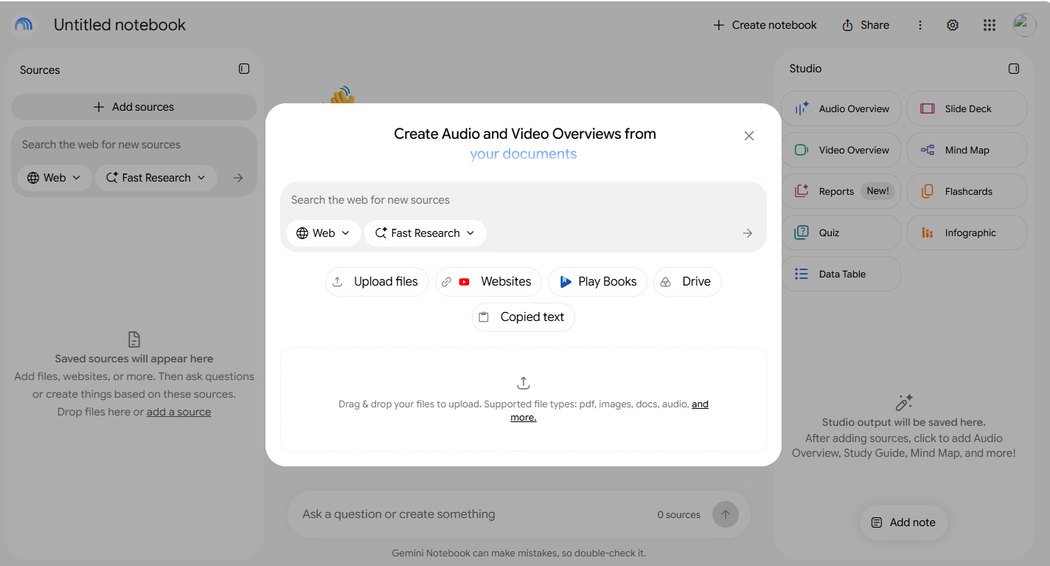
Task: Expand the Web dropdown in dialog
Action: point(323,233)
